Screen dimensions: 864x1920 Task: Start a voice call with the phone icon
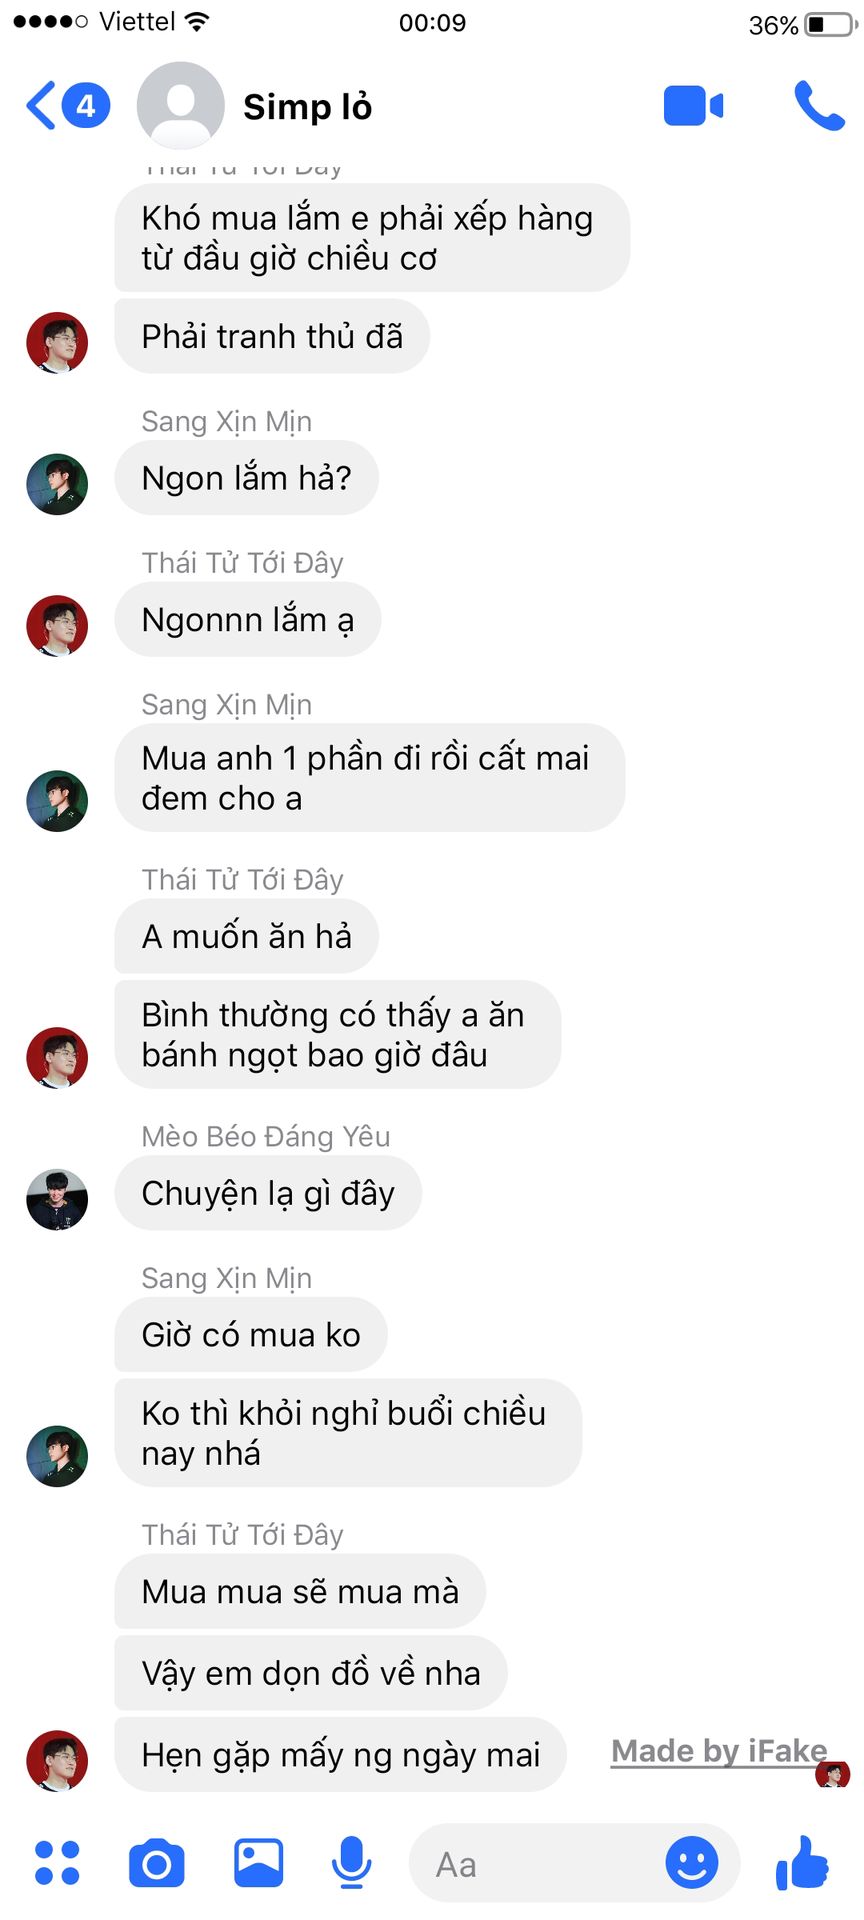pyautogui.click(x=819, y=106)
